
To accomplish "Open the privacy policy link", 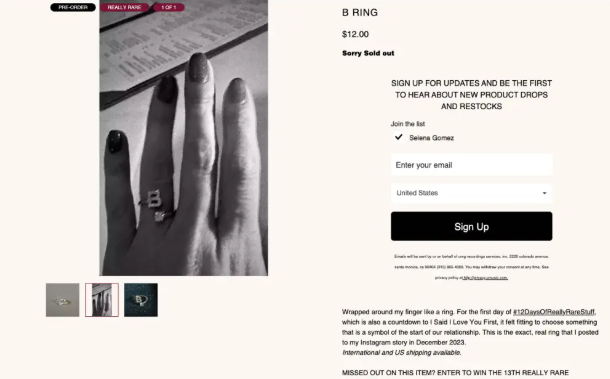I will click(485, 278).
